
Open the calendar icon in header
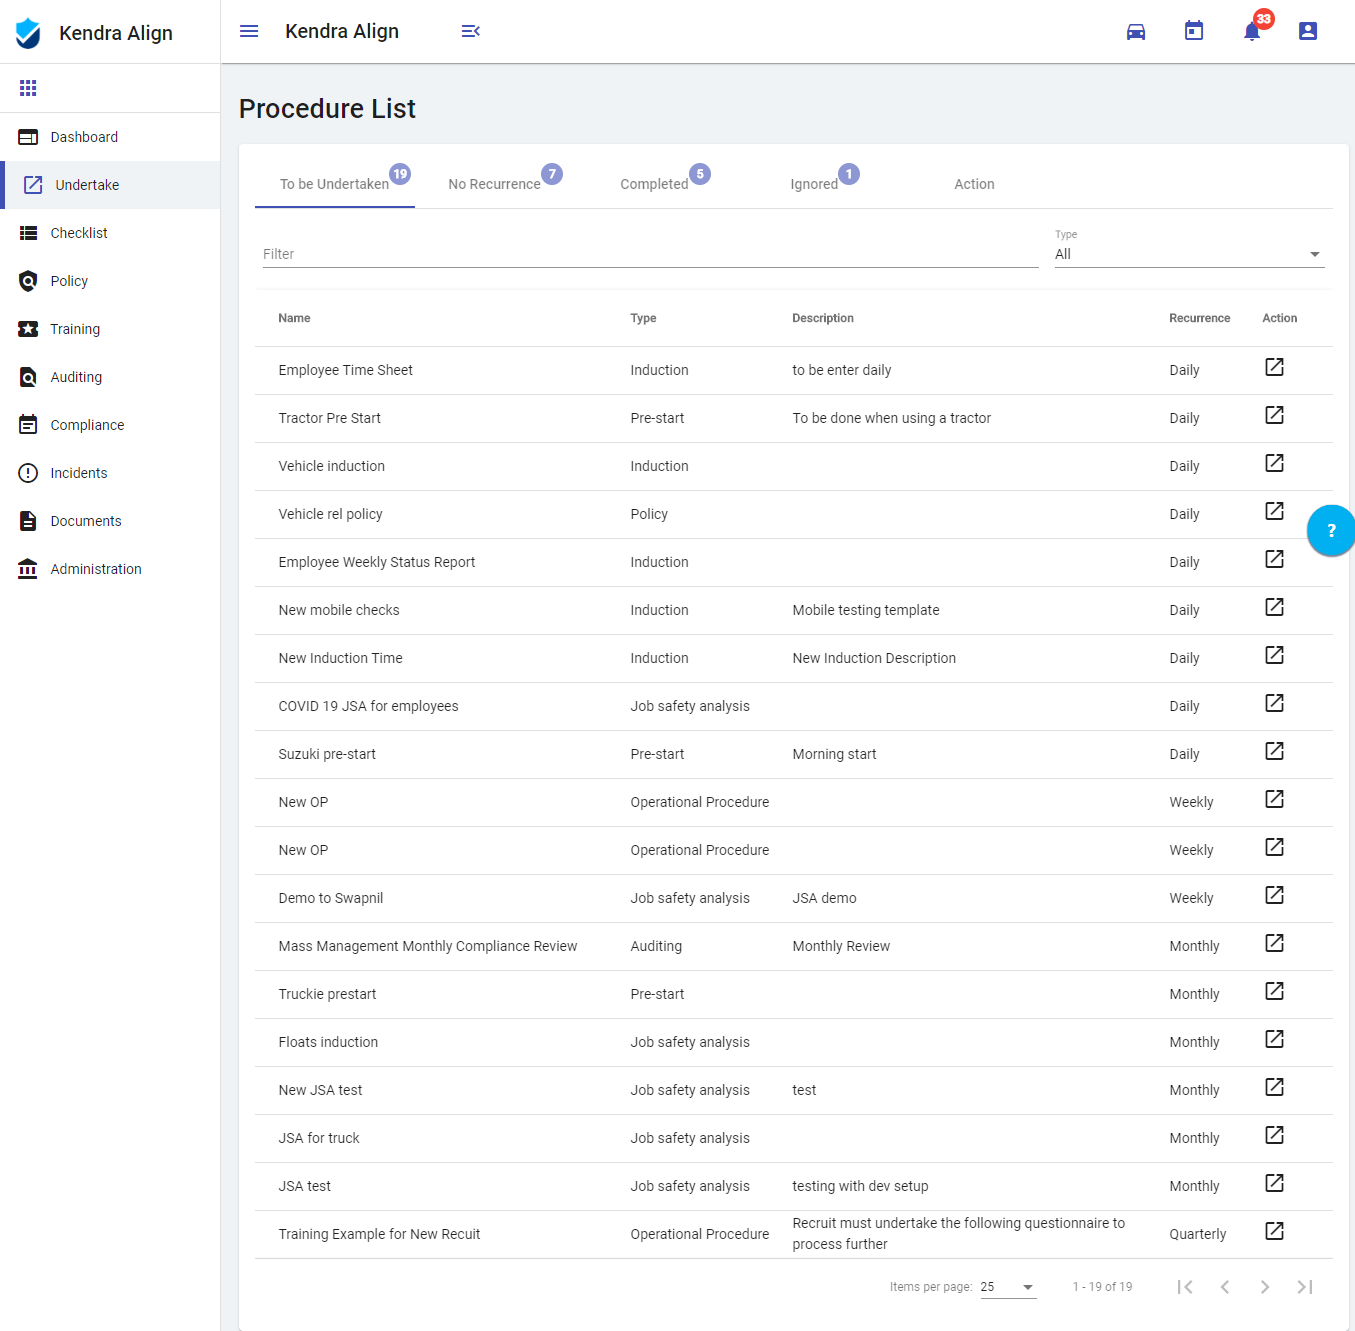pos(1194,31)
